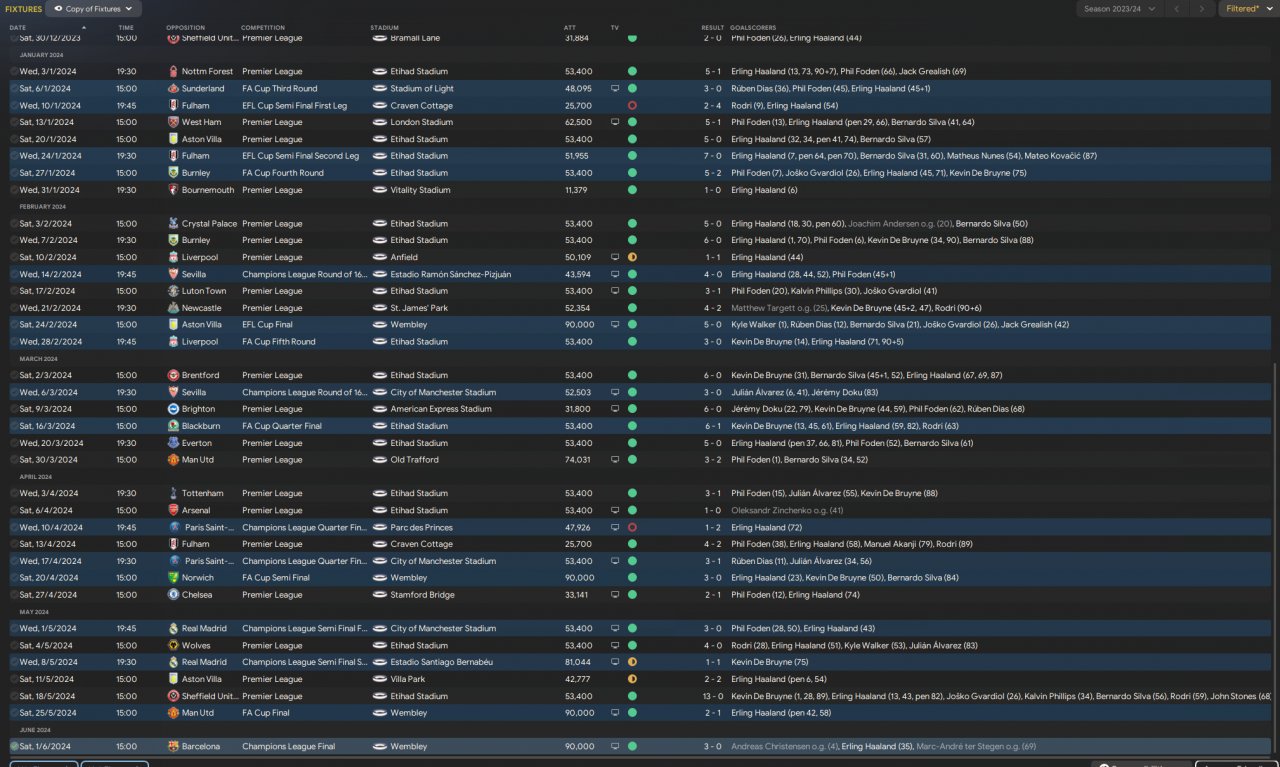Click the TV icon on the Sunderland fixture
Viewport: 1280px width, 767px height.
pos(615,89)
